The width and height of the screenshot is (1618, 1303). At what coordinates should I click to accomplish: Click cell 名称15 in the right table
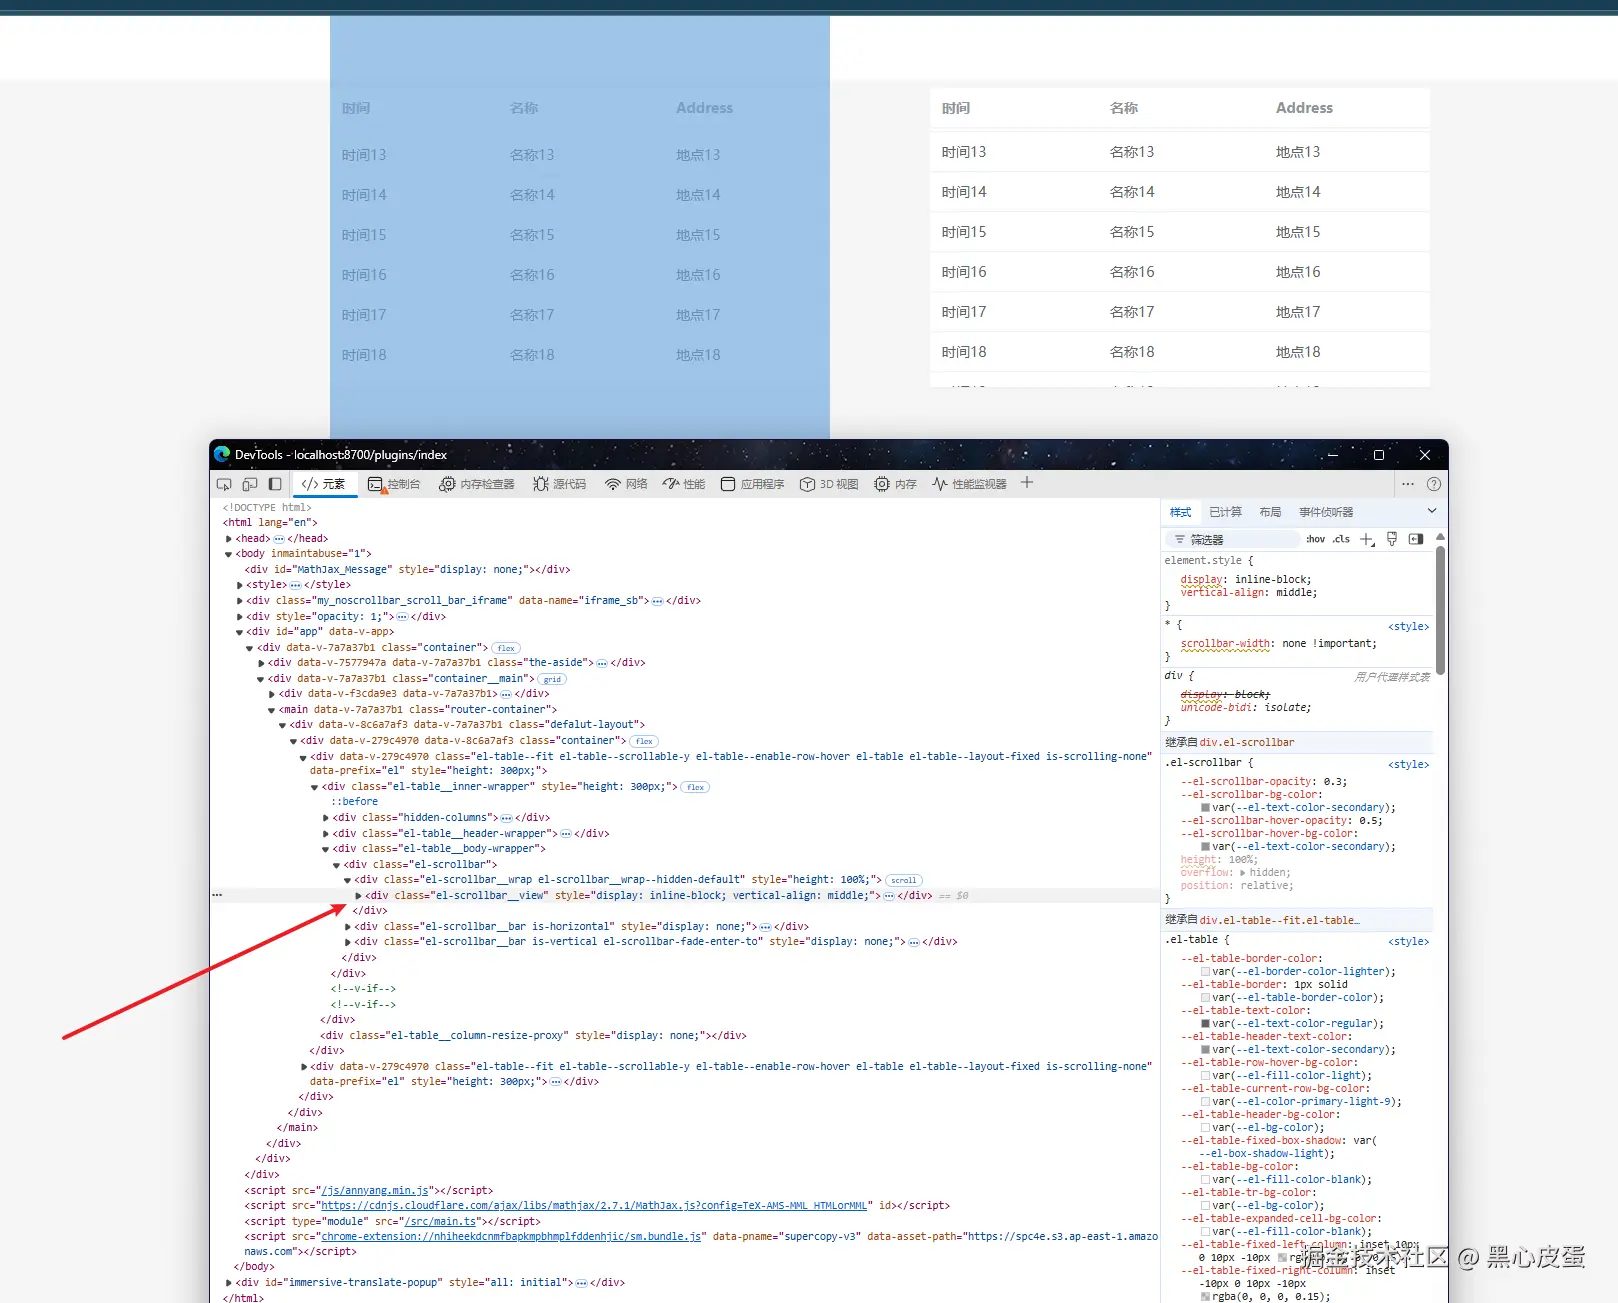coord(1132,232)
